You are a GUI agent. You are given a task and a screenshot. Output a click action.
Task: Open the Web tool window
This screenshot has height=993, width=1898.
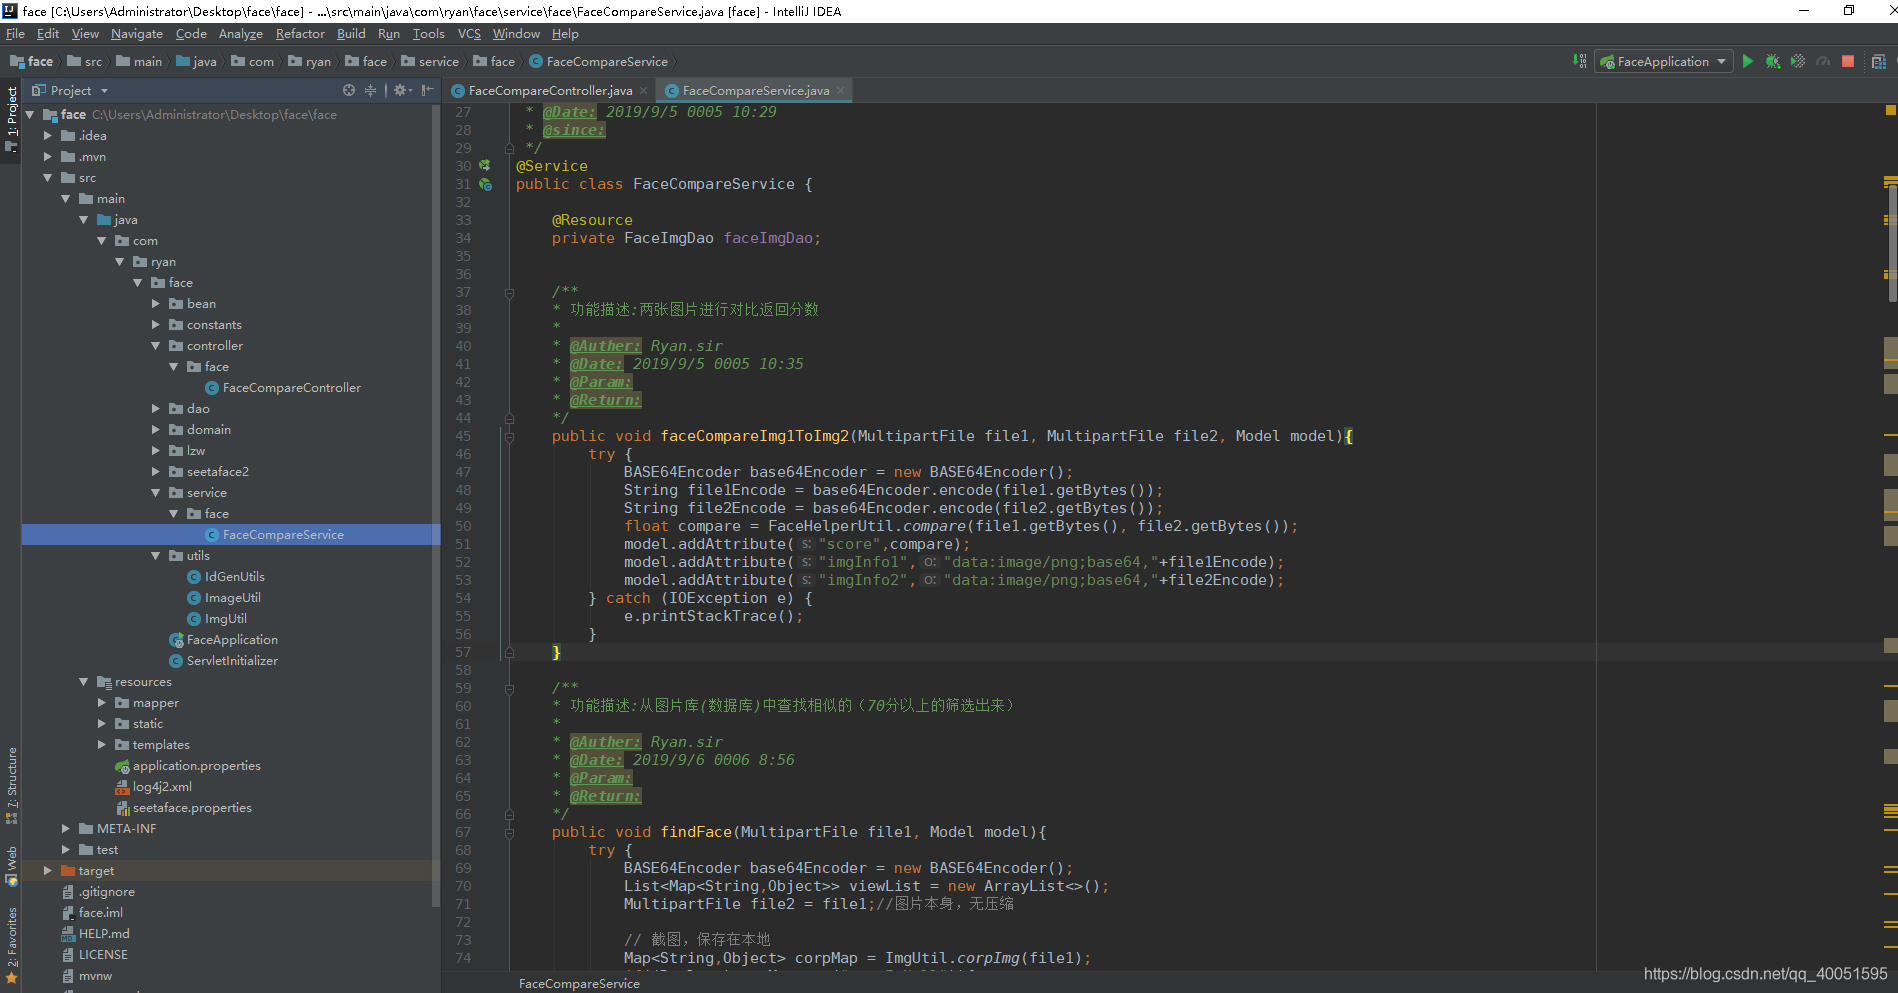[11, 866]
